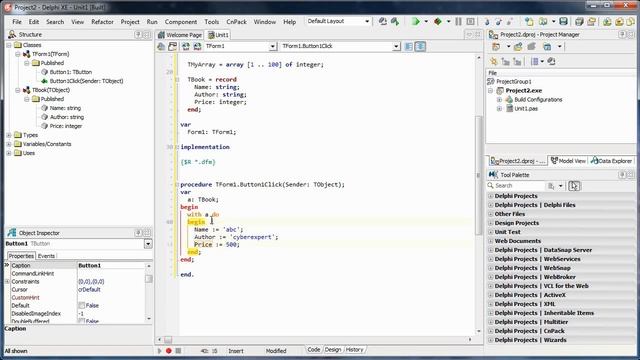
Task: Expand the Variables/Constants node in Structure
Action: [x=9, y=144]
